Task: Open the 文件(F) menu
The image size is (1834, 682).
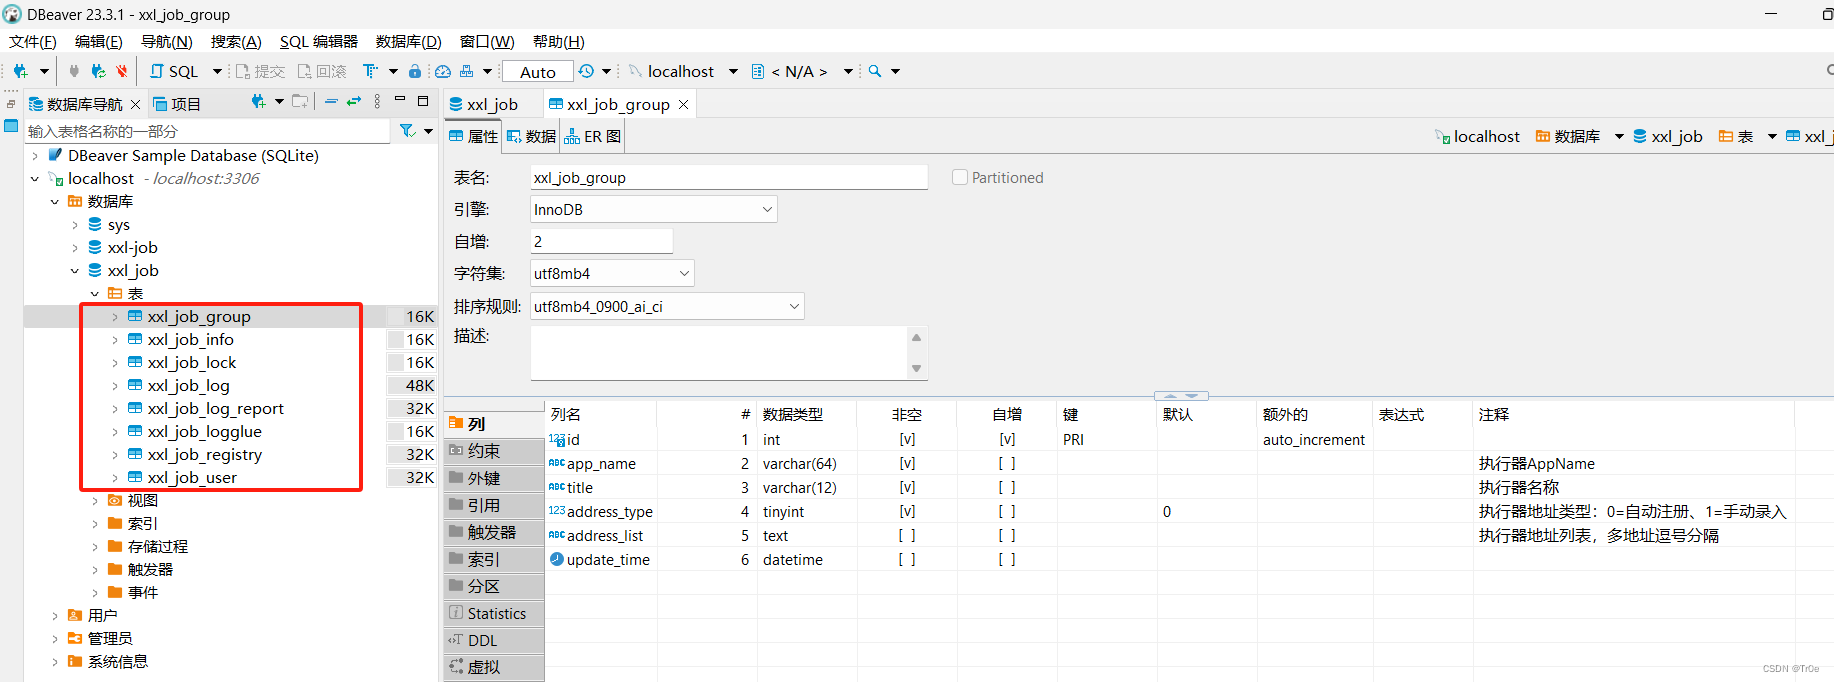Action: click(x=33, y=41)
